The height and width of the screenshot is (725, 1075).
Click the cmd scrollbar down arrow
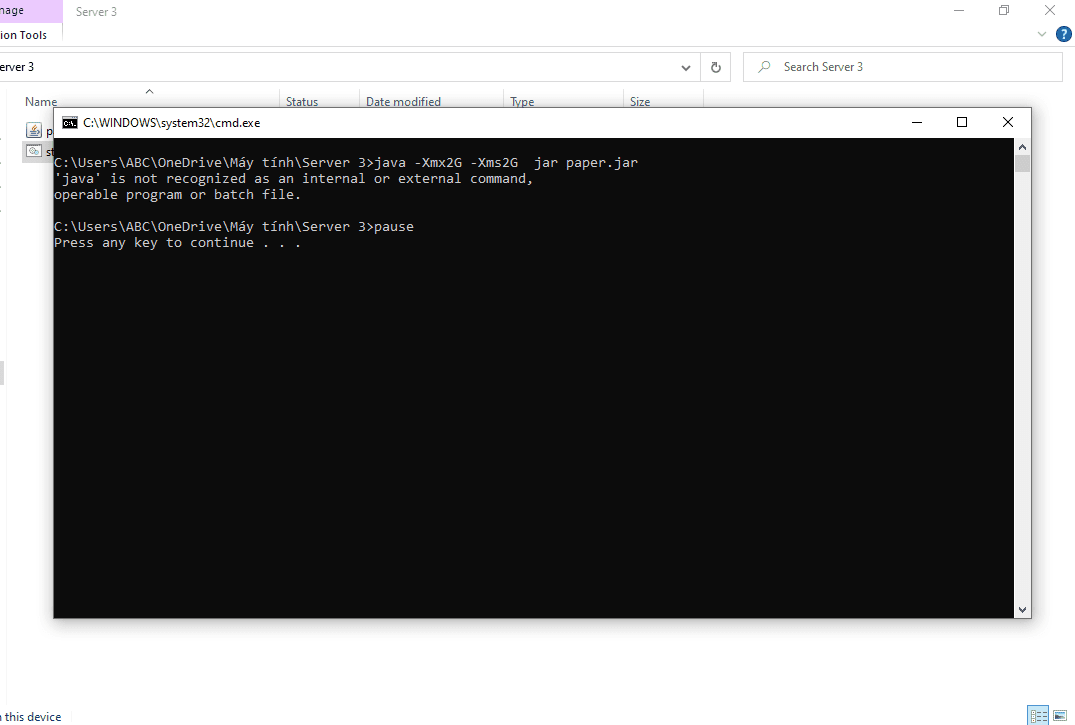pos(1022,609)
